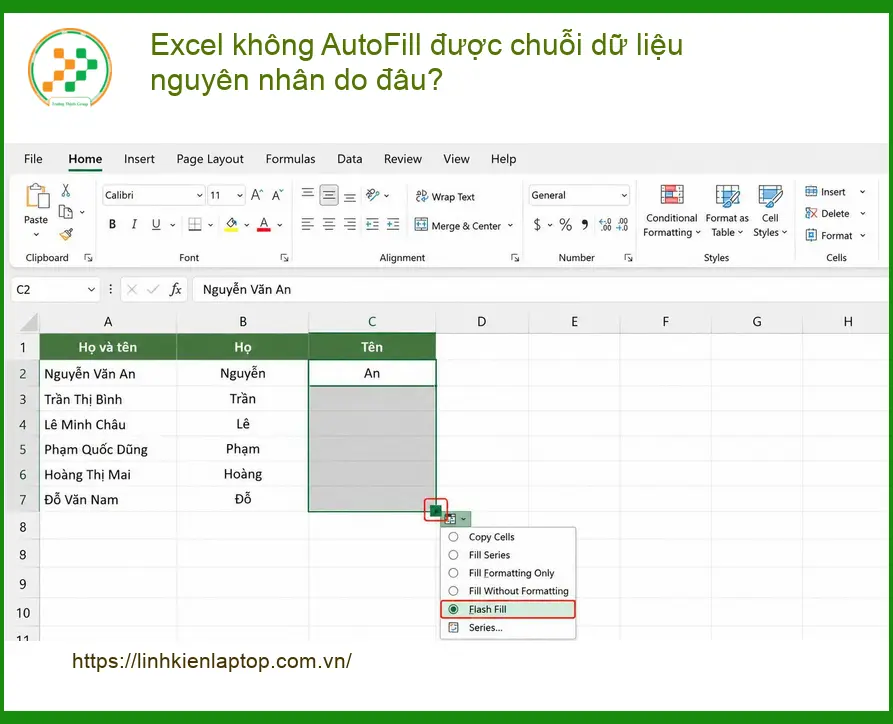This screenshot has width=893, height=724.
Task: Select Middle Align icon
Action: 329,195
